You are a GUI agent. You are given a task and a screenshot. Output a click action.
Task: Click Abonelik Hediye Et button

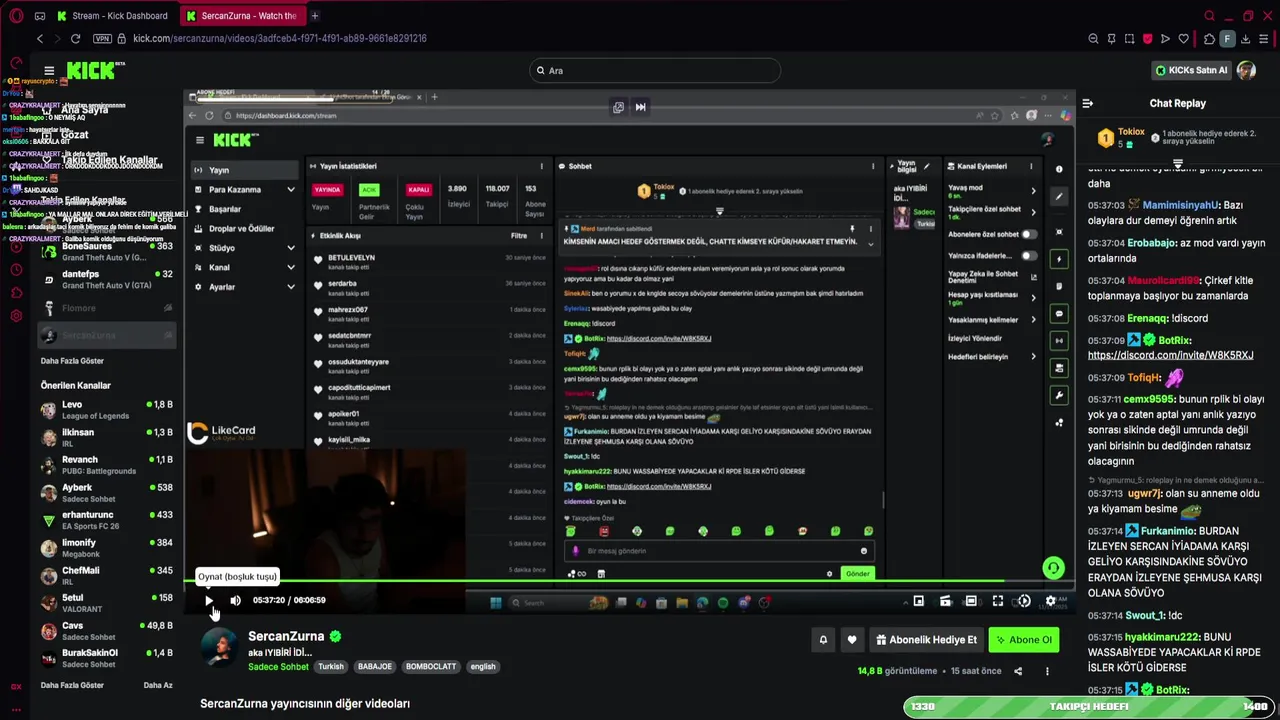click(x=926, y=640)
